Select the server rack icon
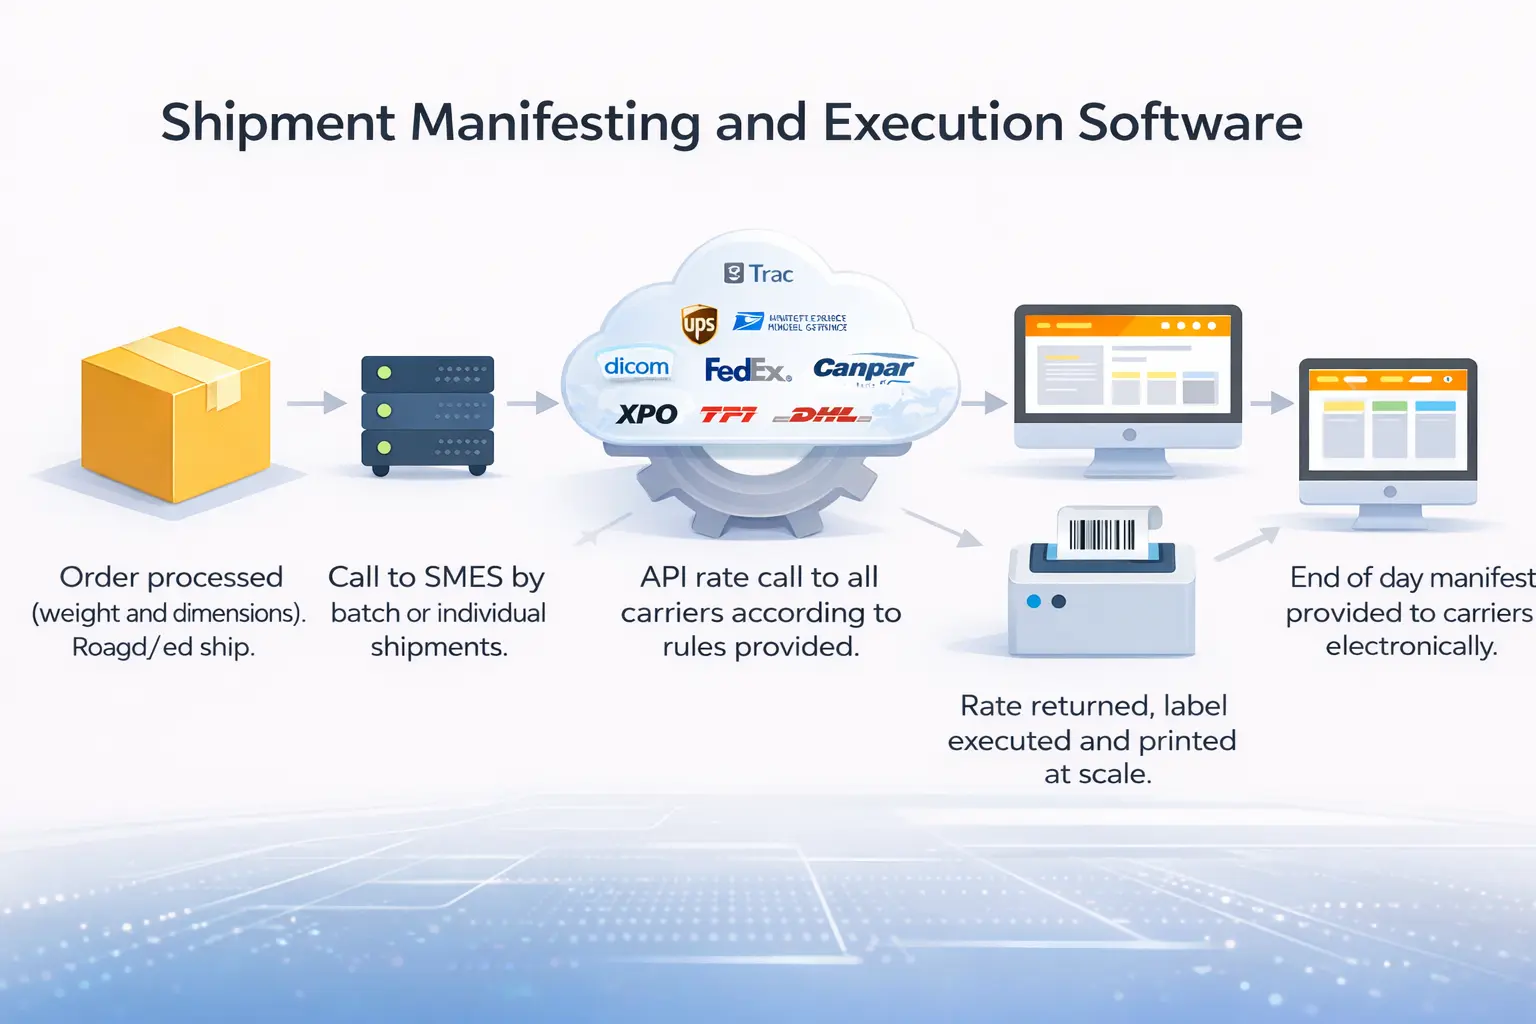1536x1024 pixels. tap(427, 413)
